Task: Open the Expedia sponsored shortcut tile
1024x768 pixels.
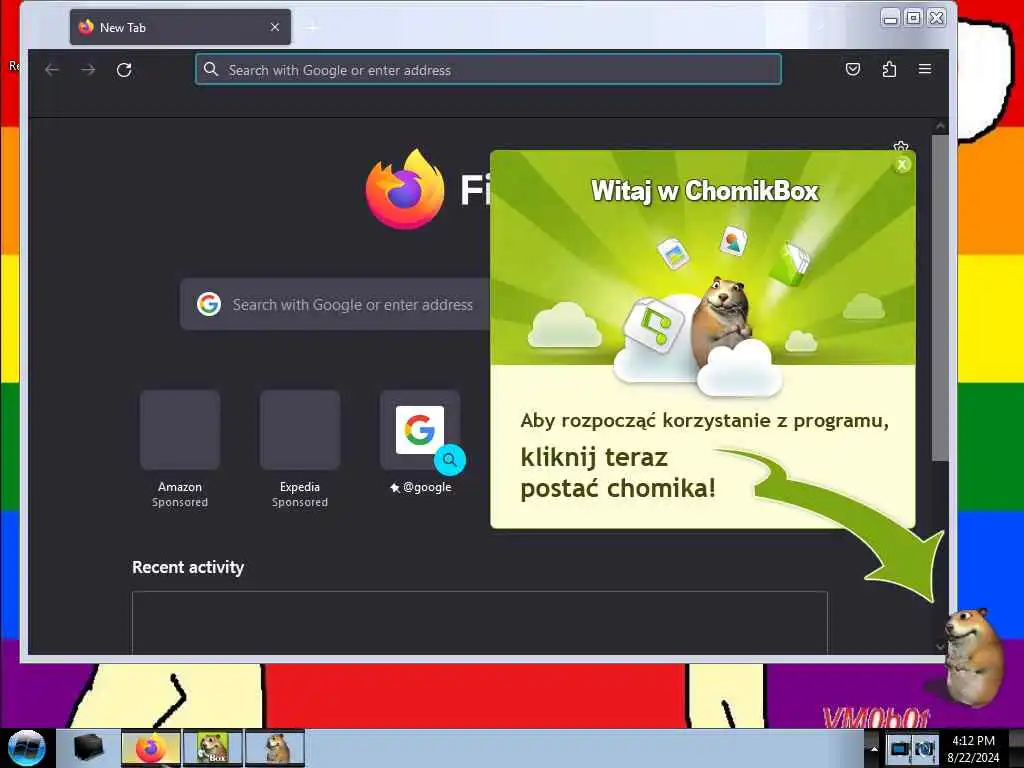Action: pyautogui.click(x=300, y=430)
